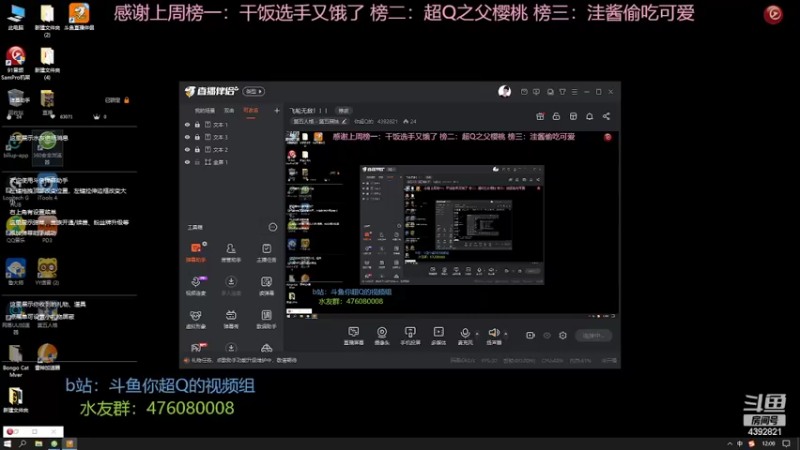The image size is (800, 450).
Task: Open the notification center in the system tray
Action: click(x=786, y=444)
